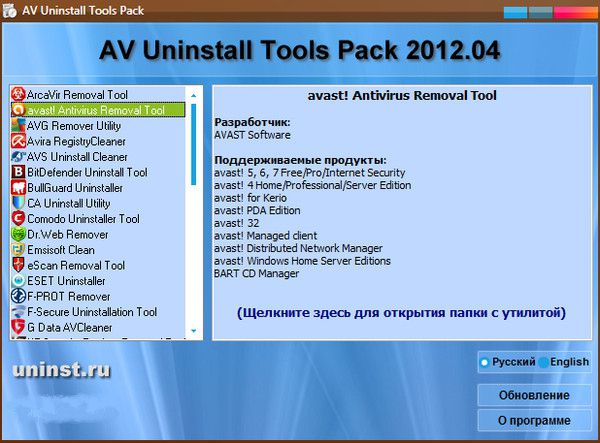This screenshot has height=443, width=600.
Task: Click the Dr.Web green spider icon
Action: [18, 234]
